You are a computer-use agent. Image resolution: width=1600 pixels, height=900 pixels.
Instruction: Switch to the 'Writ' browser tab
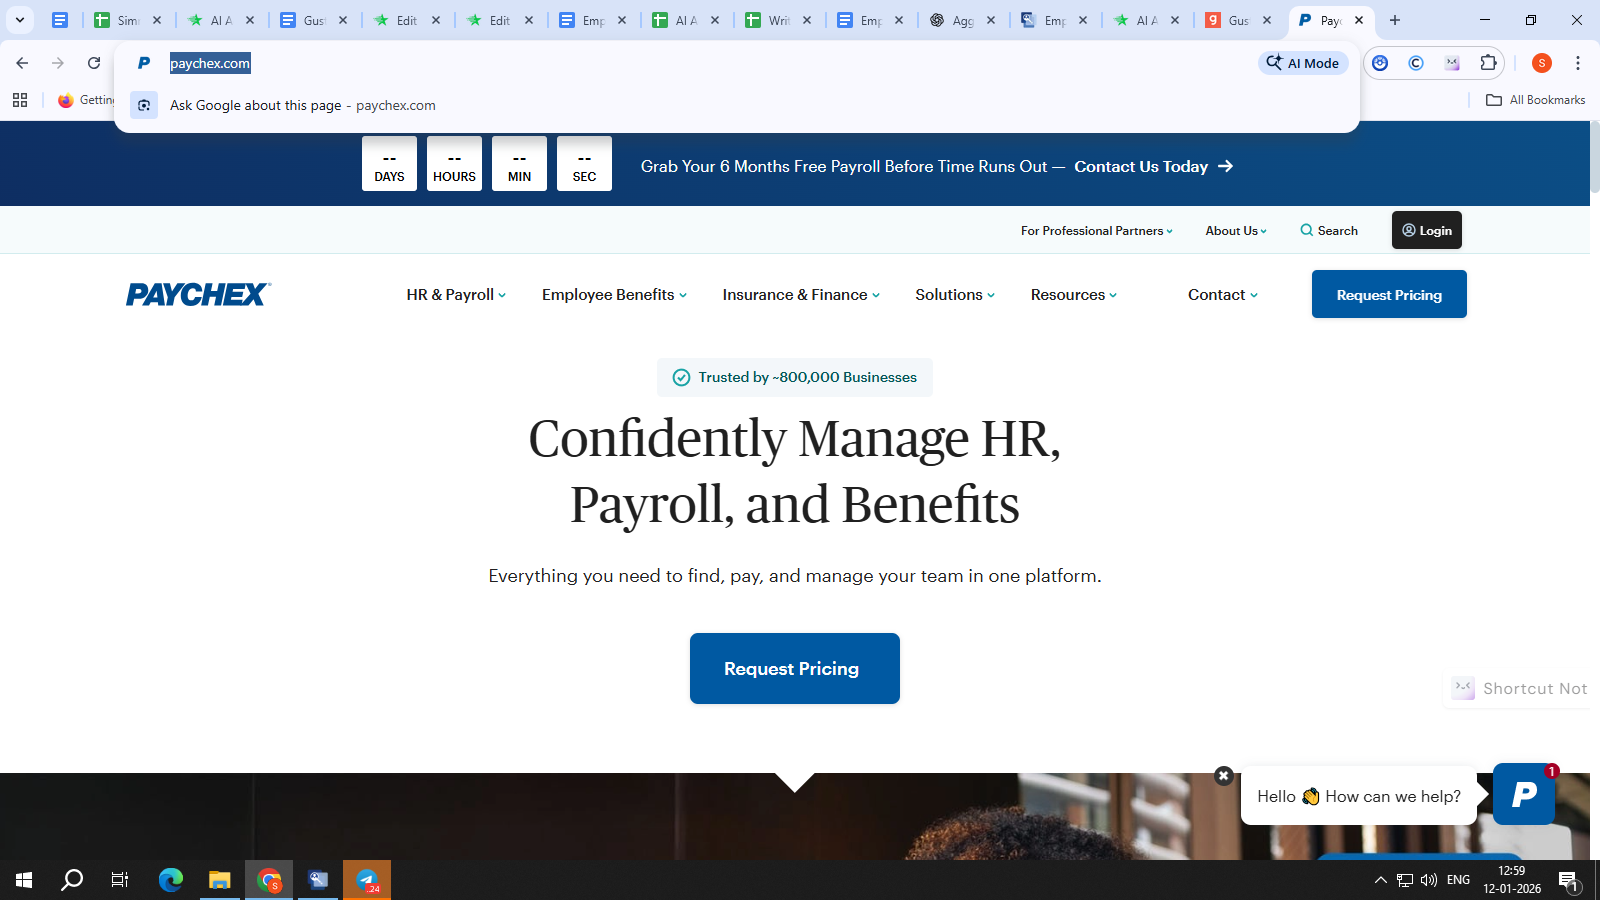(779, 20)
